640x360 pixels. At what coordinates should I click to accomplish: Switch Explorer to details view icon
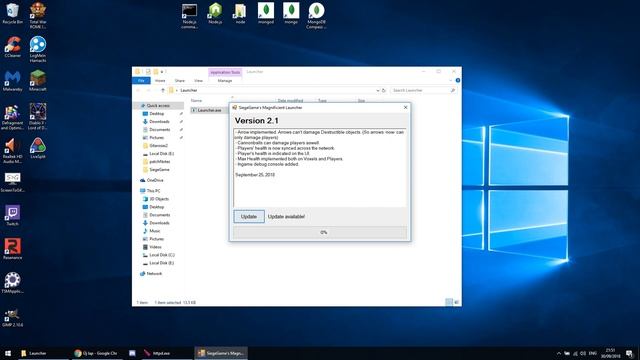449,302
